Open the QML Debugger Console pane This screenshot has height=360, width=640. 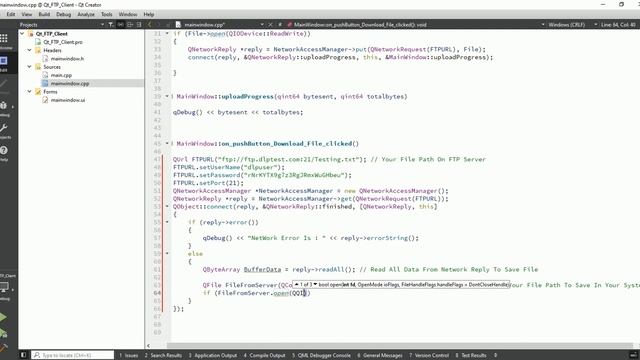coord(321,356)
